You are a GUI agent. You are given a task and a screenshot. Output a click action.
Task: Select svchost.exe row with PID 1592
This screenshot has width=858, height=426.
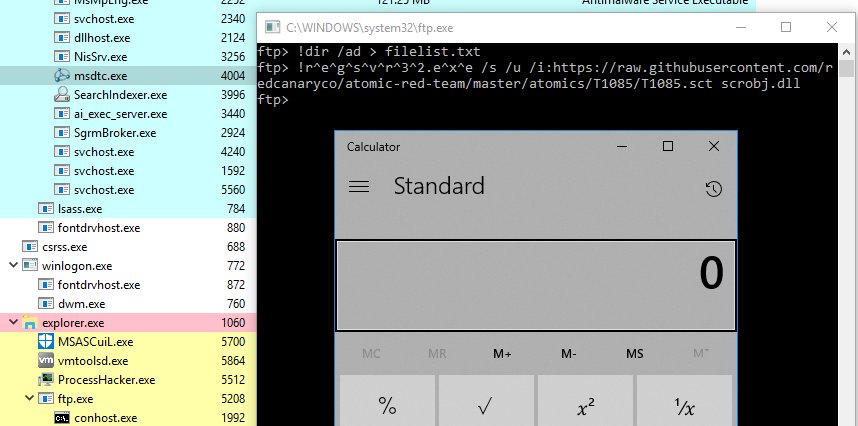(x=128, y=171)
